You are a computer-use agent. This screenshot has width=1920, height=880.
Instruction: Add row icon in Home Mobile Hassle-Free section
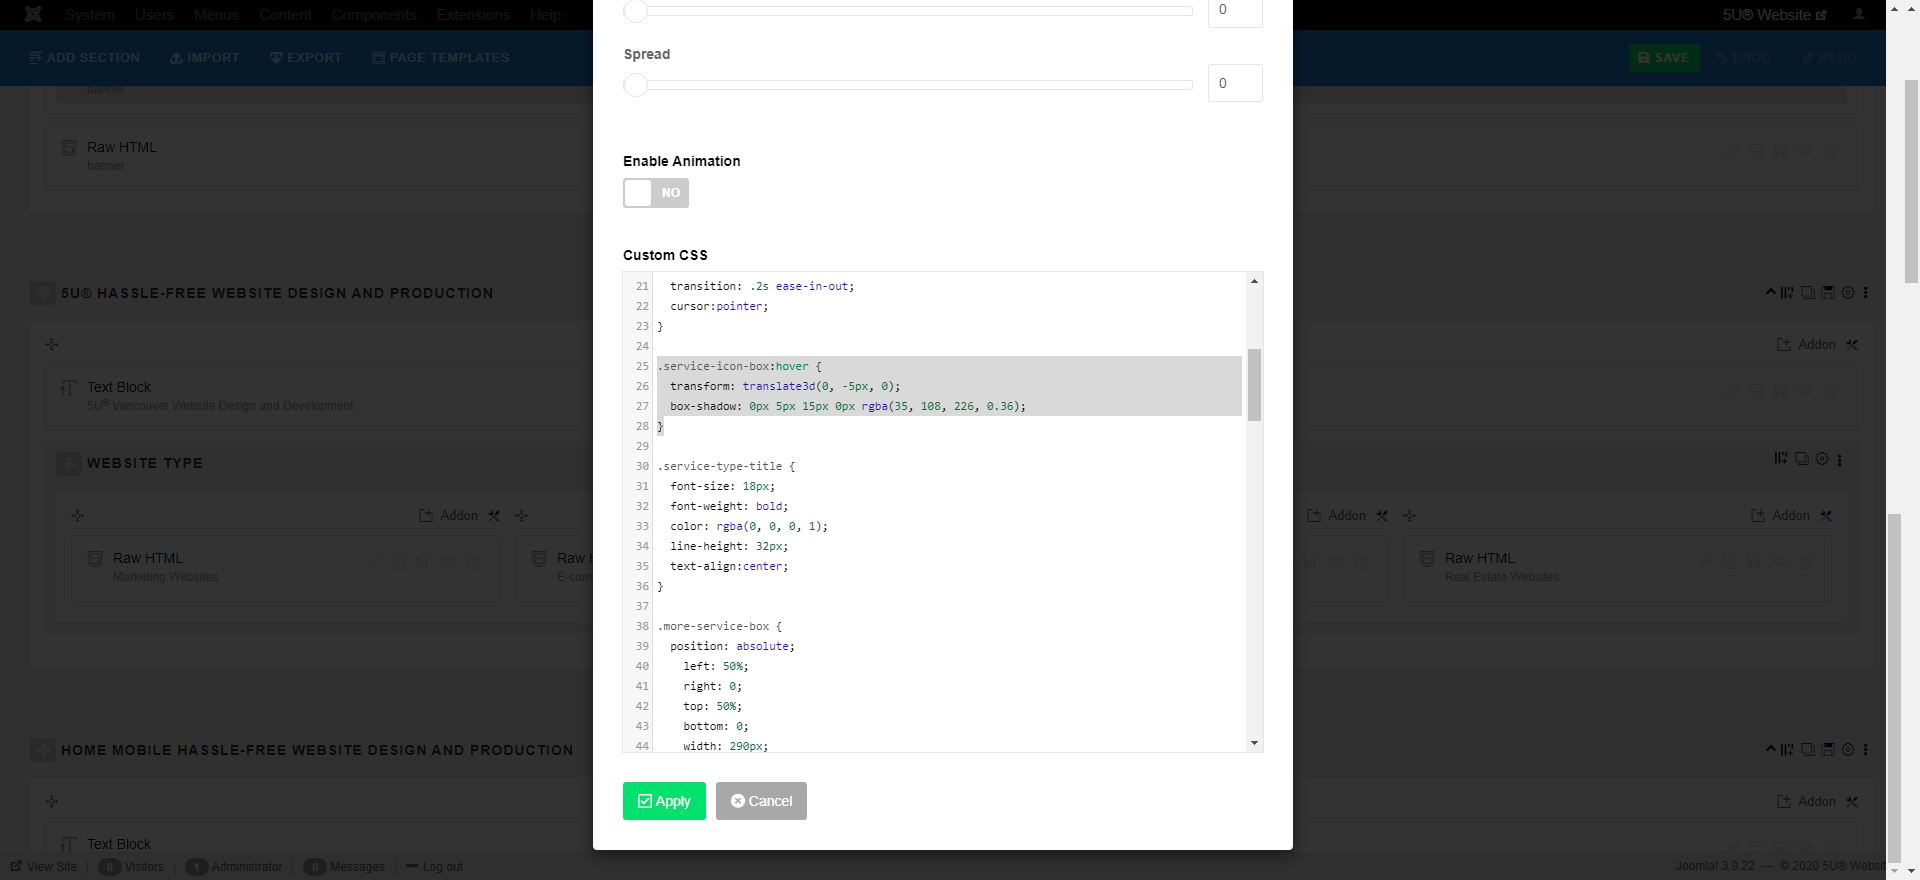coord(1787,749)
